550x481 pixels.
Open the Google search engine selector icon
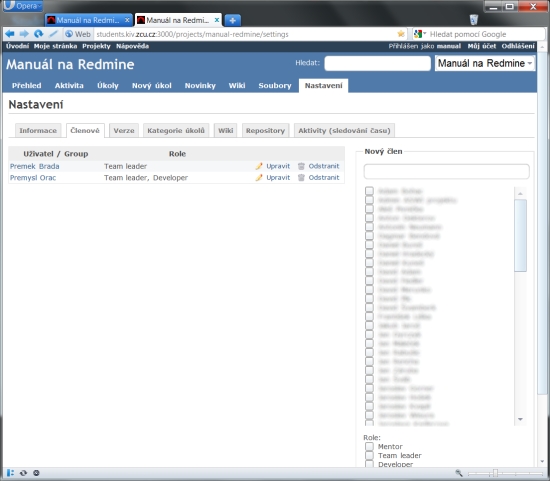(x=420, y=34)
